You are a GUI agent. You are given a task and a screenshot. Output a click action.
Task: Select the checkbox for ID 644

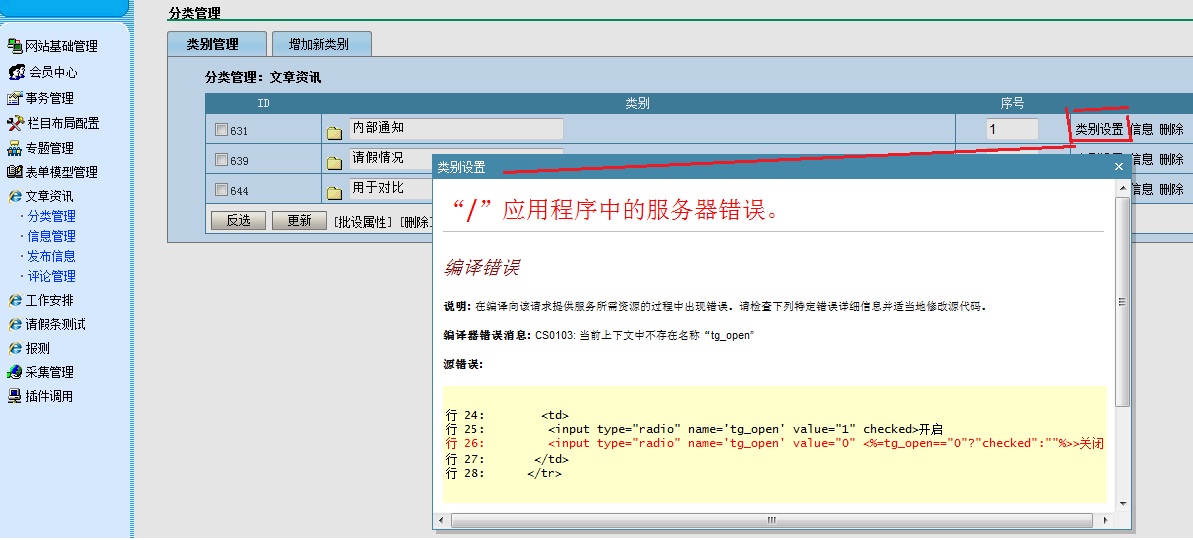pos(221,190)
